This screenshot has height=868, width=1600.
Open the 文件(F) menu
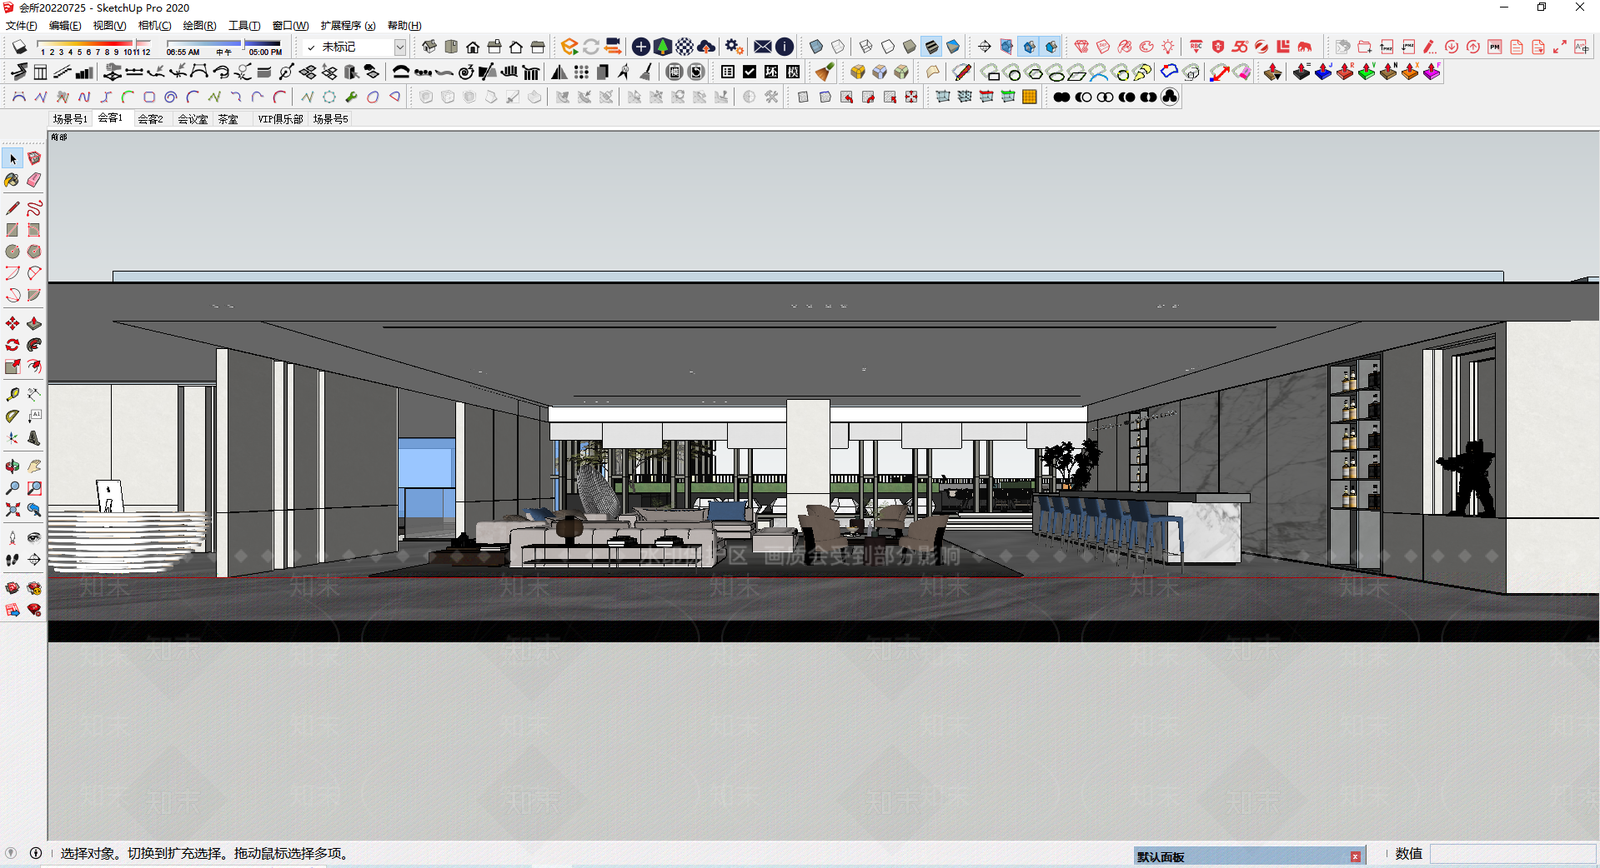click(22, 26)
